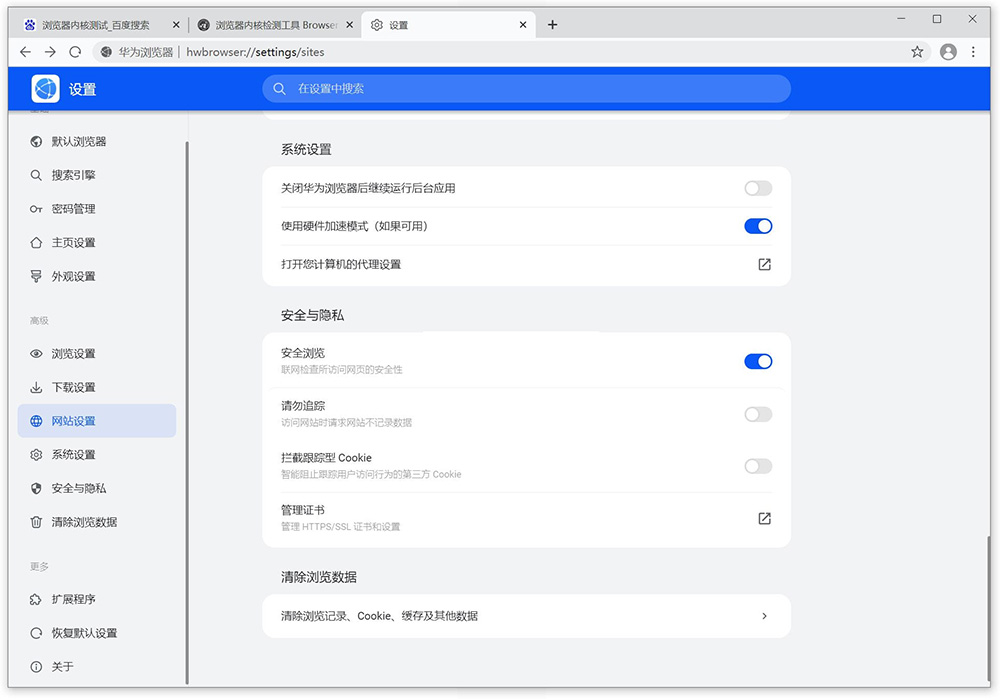Viewport: 1000px width, 699px height.
Task: Open the browser account menu
Action: (x=947, y=51)
